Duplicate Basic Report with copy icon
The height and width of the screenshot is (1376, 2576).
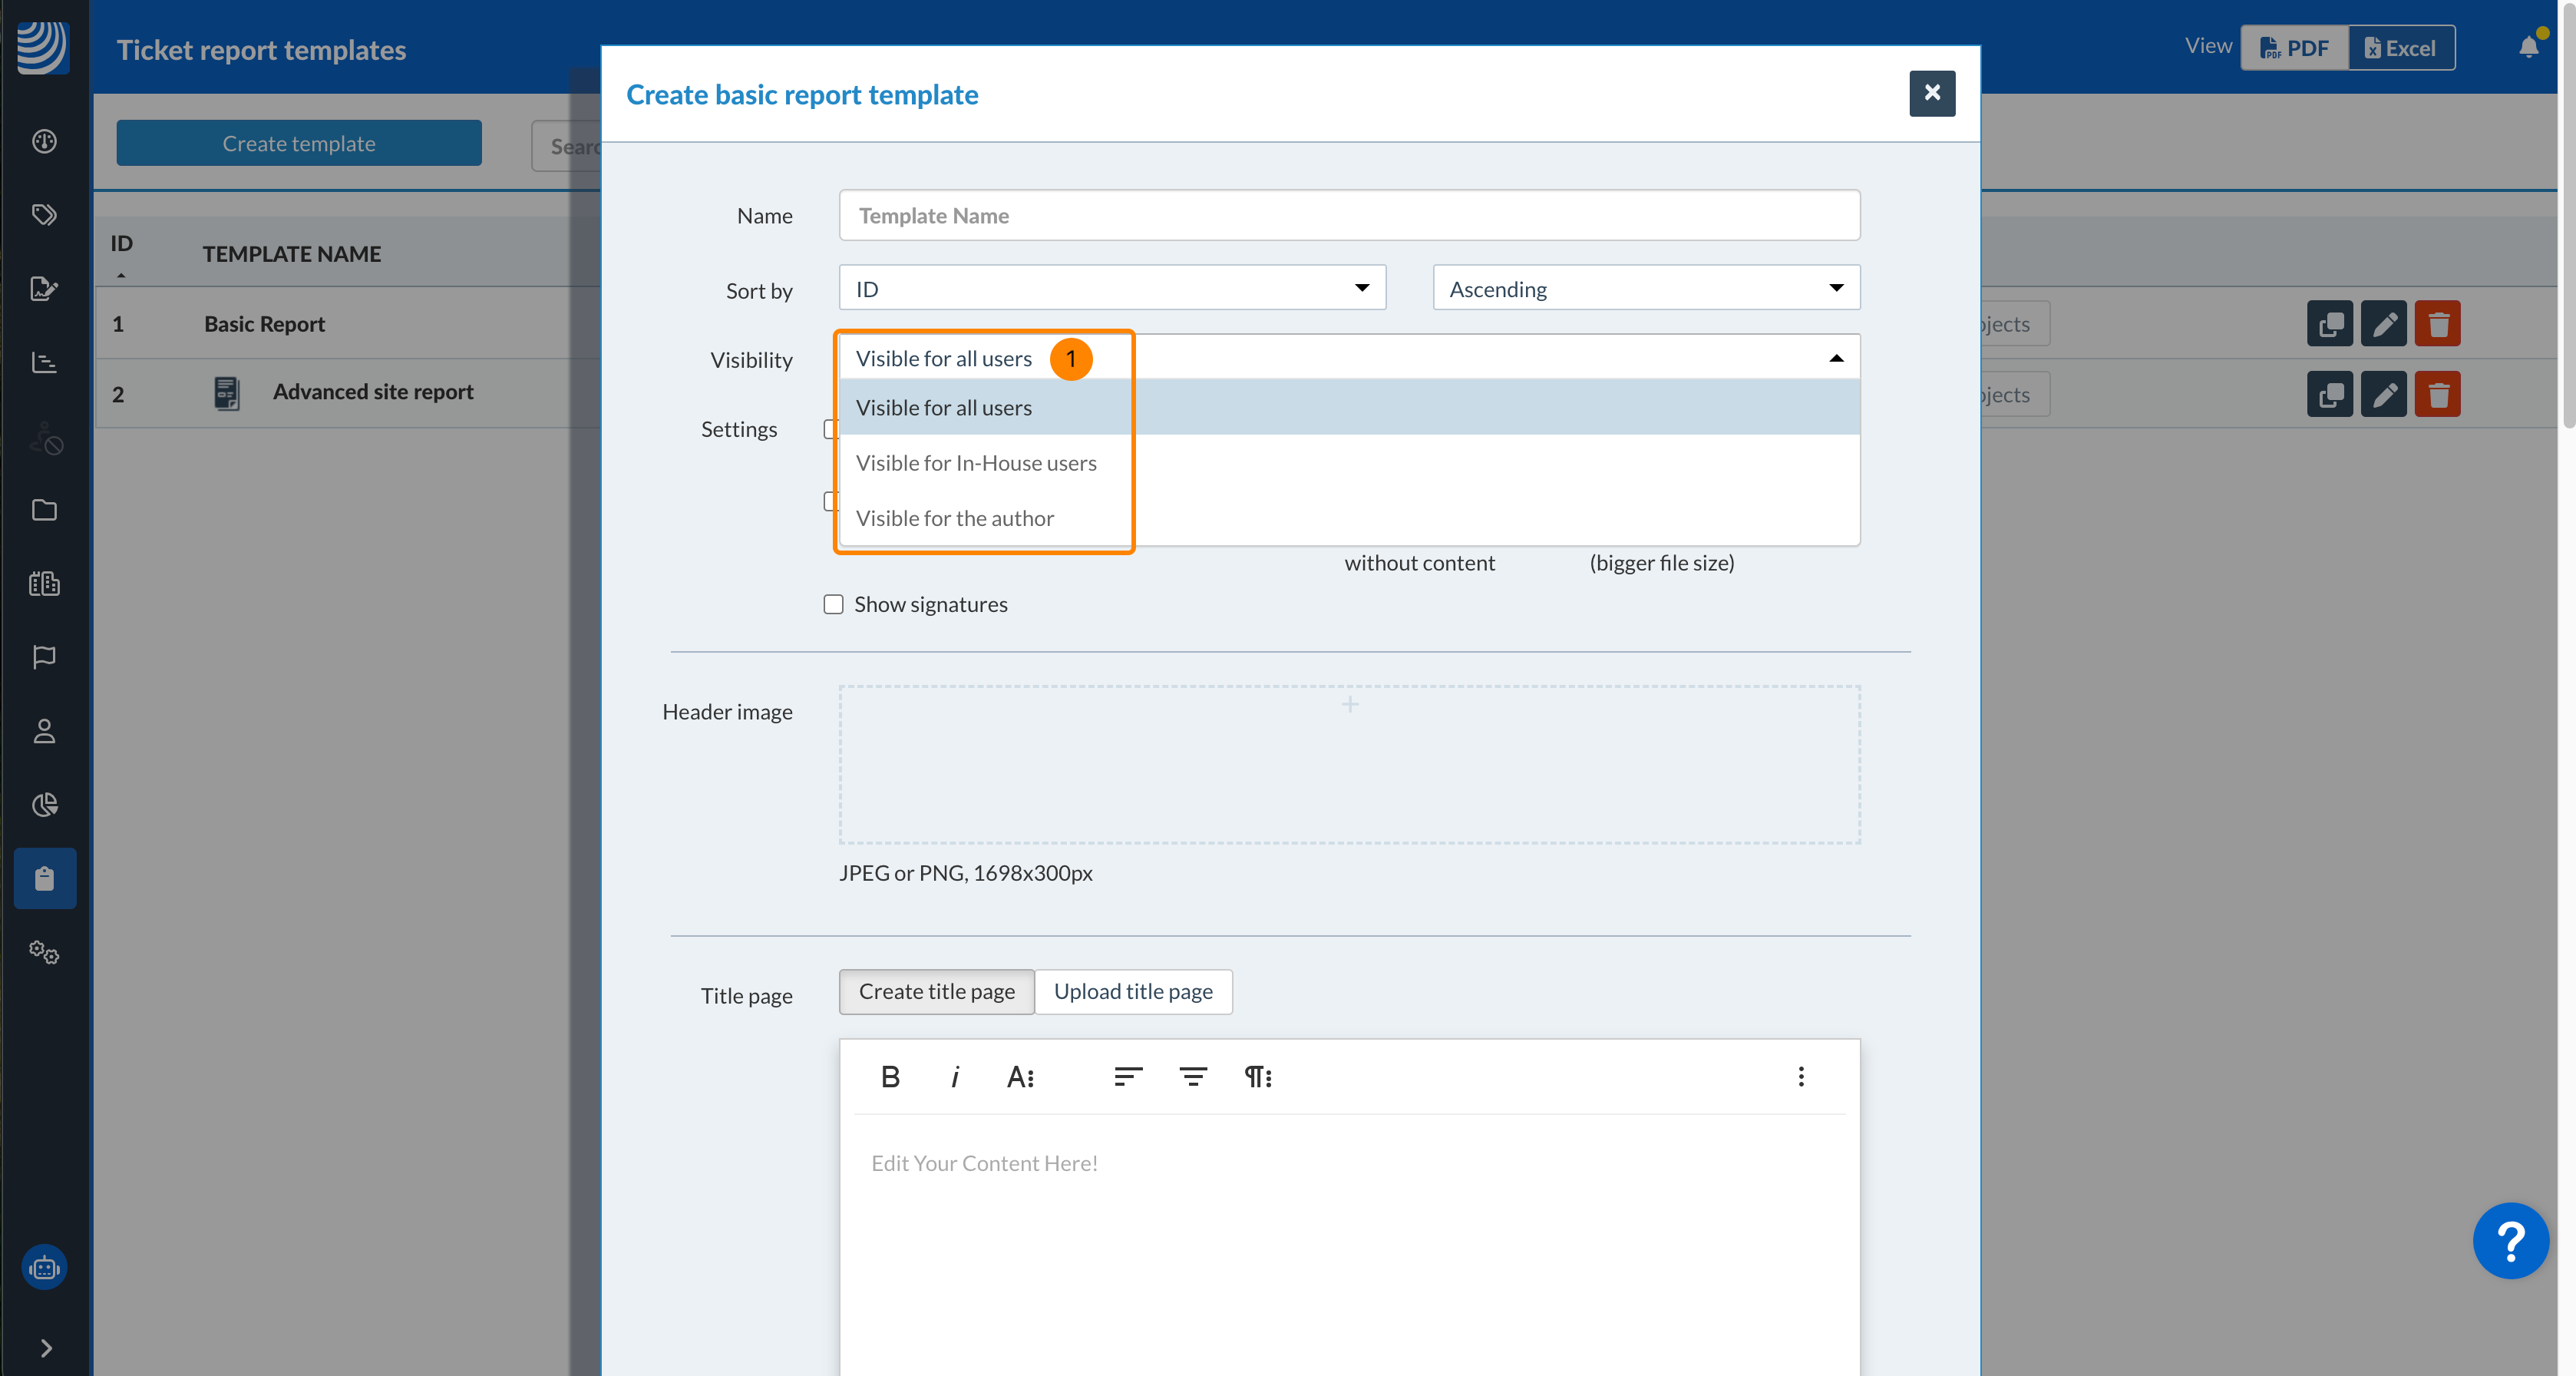[x=2329, y=324]
